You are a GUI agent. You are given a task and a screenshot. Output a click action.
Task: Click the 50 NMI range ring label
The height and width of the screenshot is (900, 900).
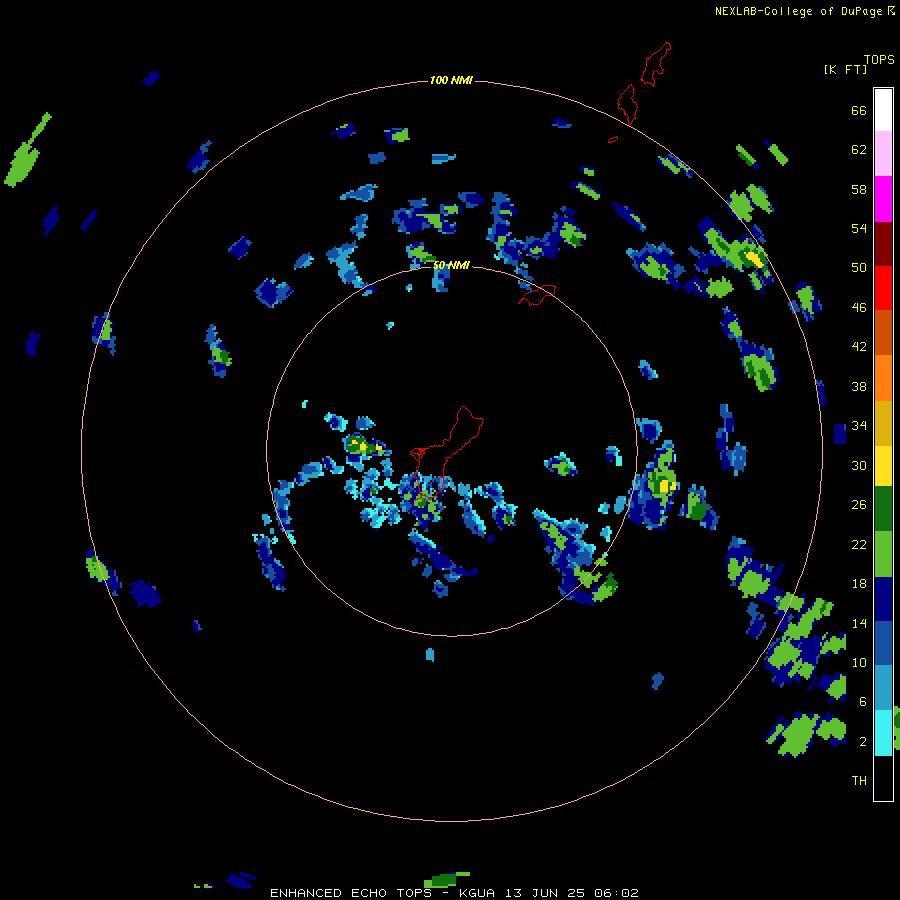(451, 265)
